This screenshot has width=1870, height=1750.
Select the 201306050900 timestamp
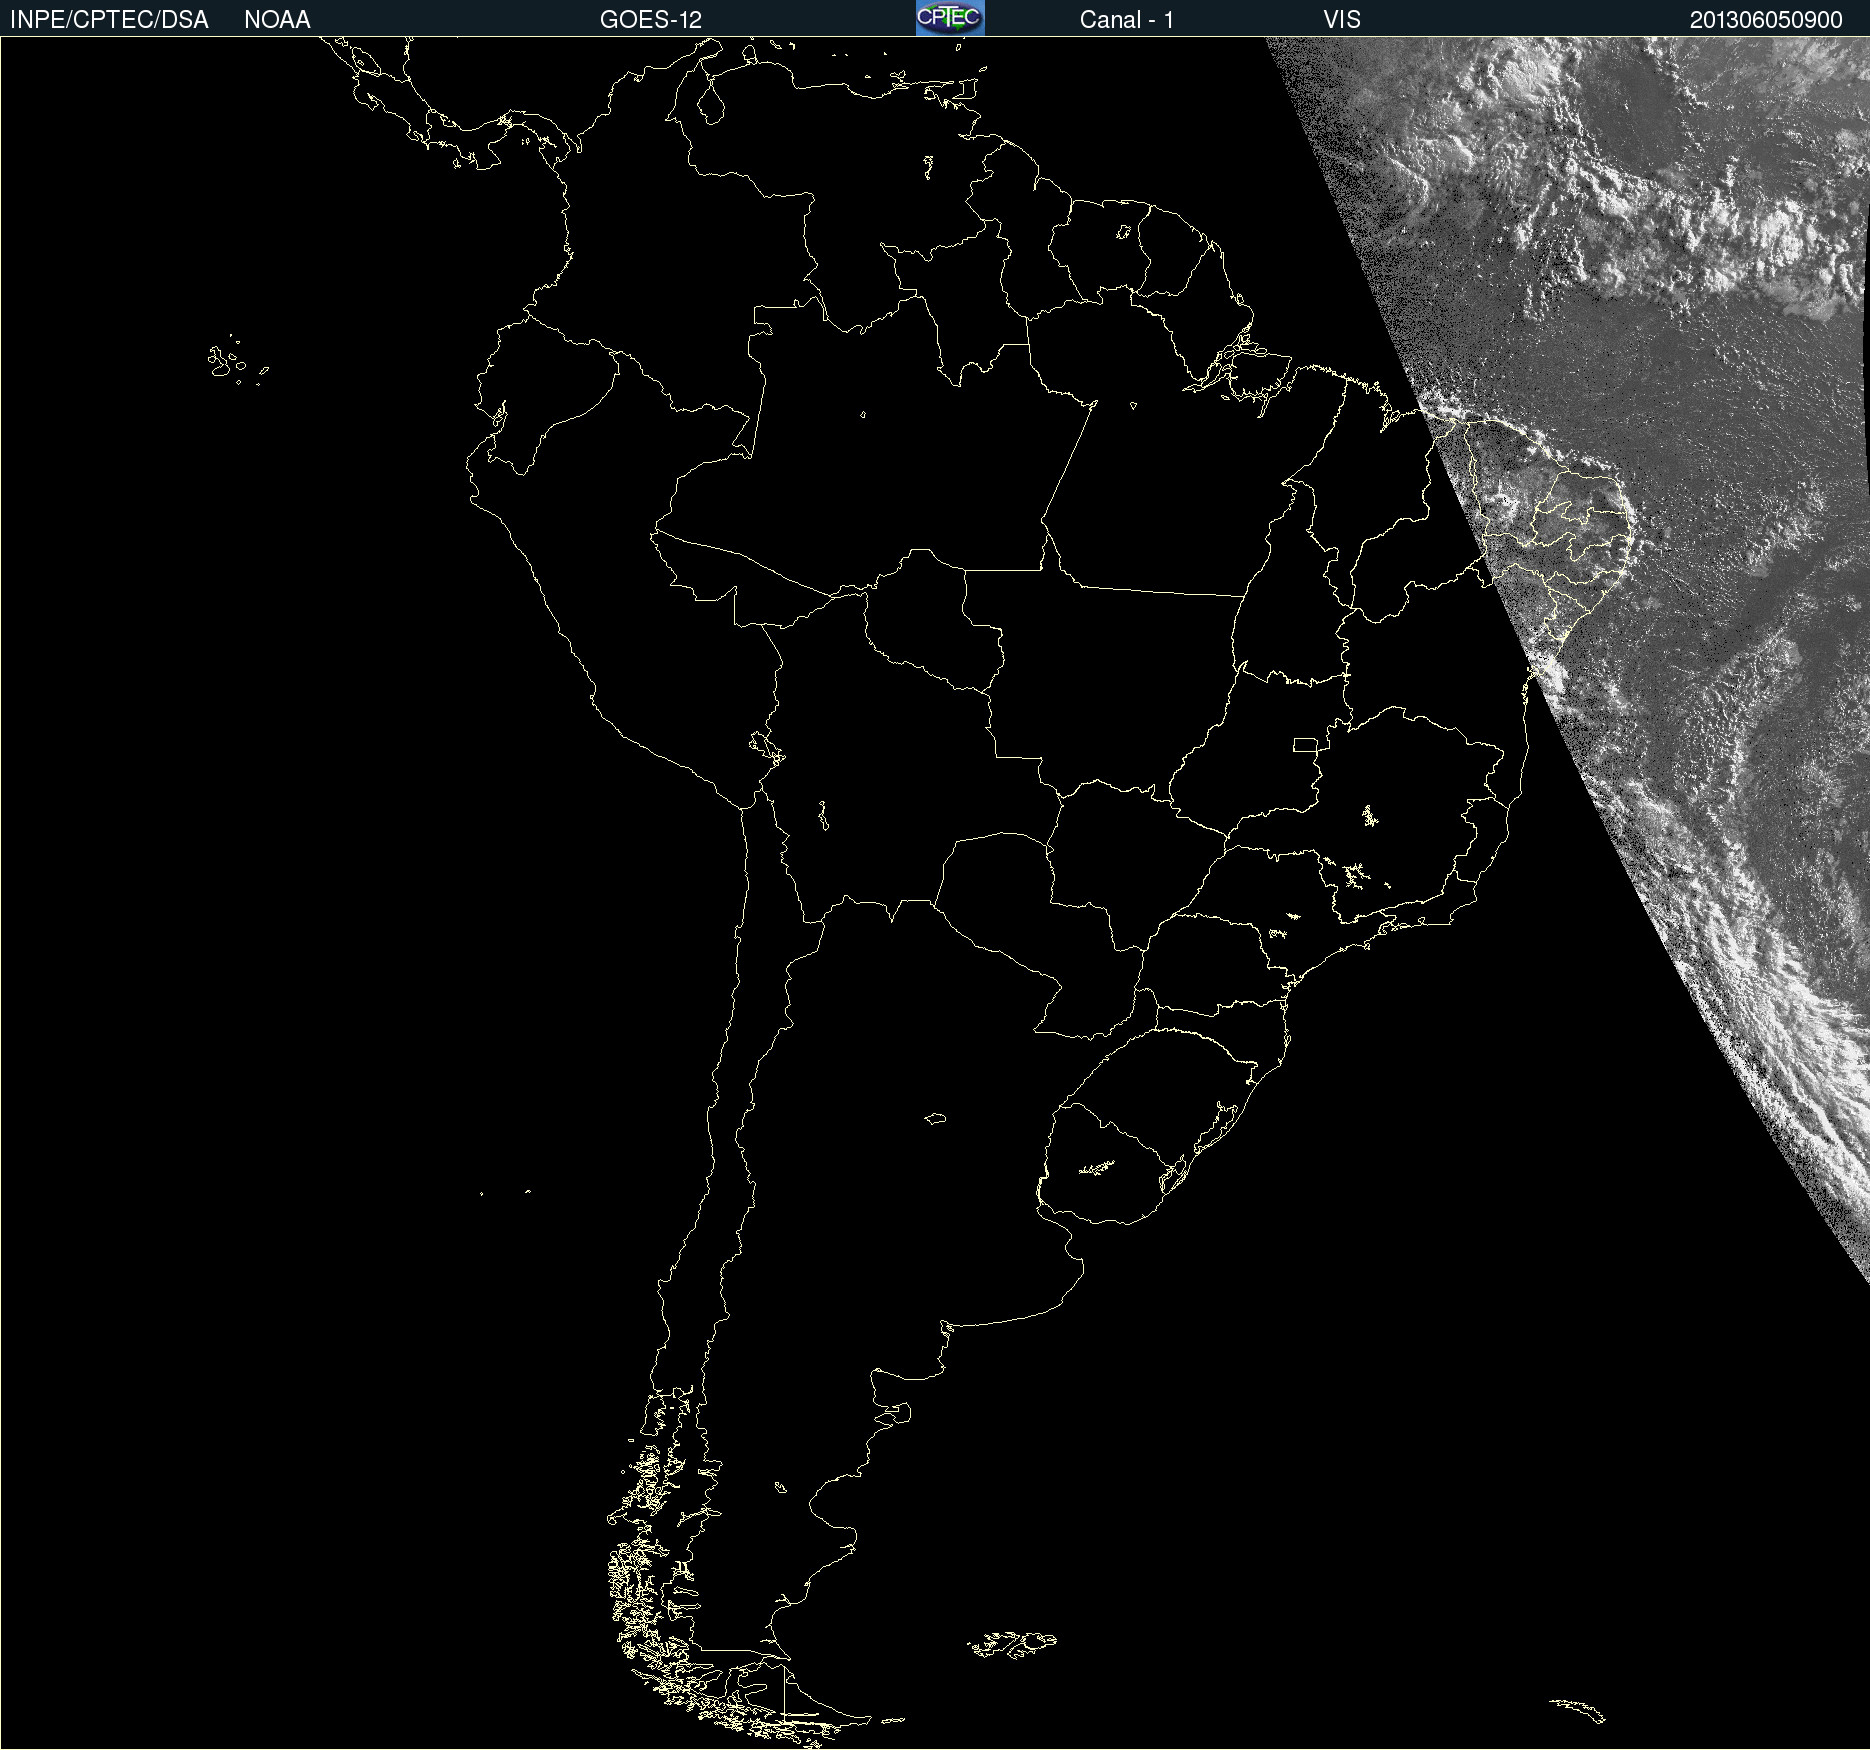coord(1766,20)
